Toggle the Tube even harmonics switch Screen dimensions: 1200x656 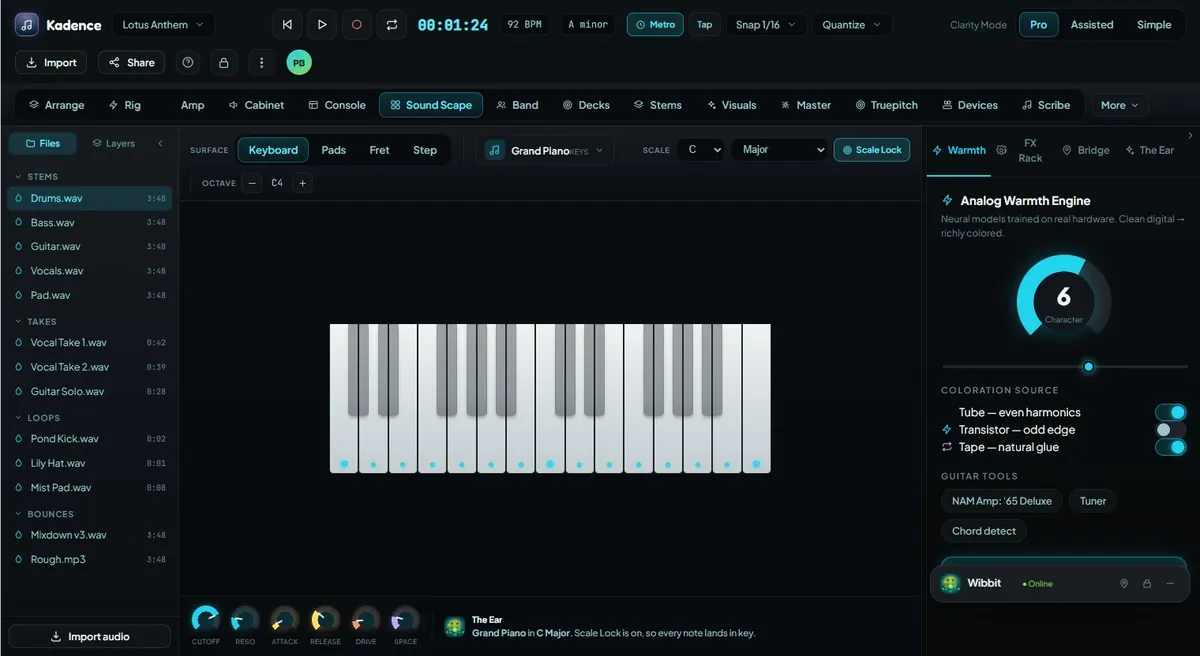[x=1170, y=412]
